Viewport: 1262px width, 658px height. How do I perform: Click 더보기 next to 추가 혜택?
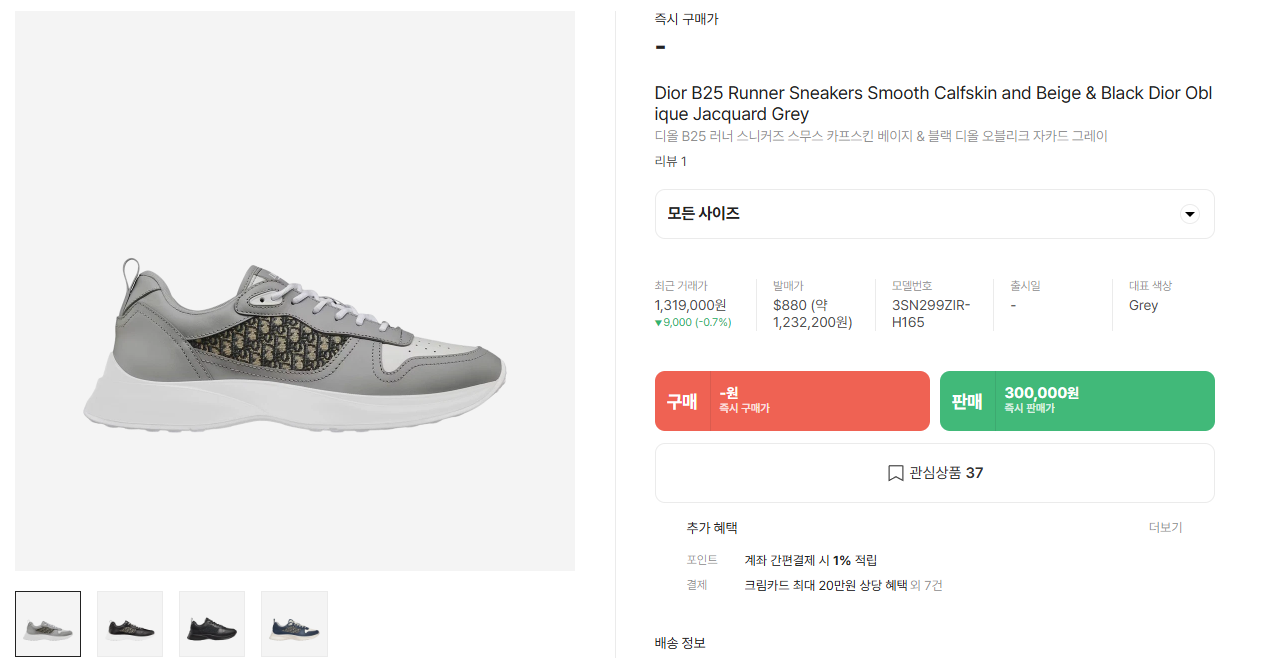(1165, 527)
